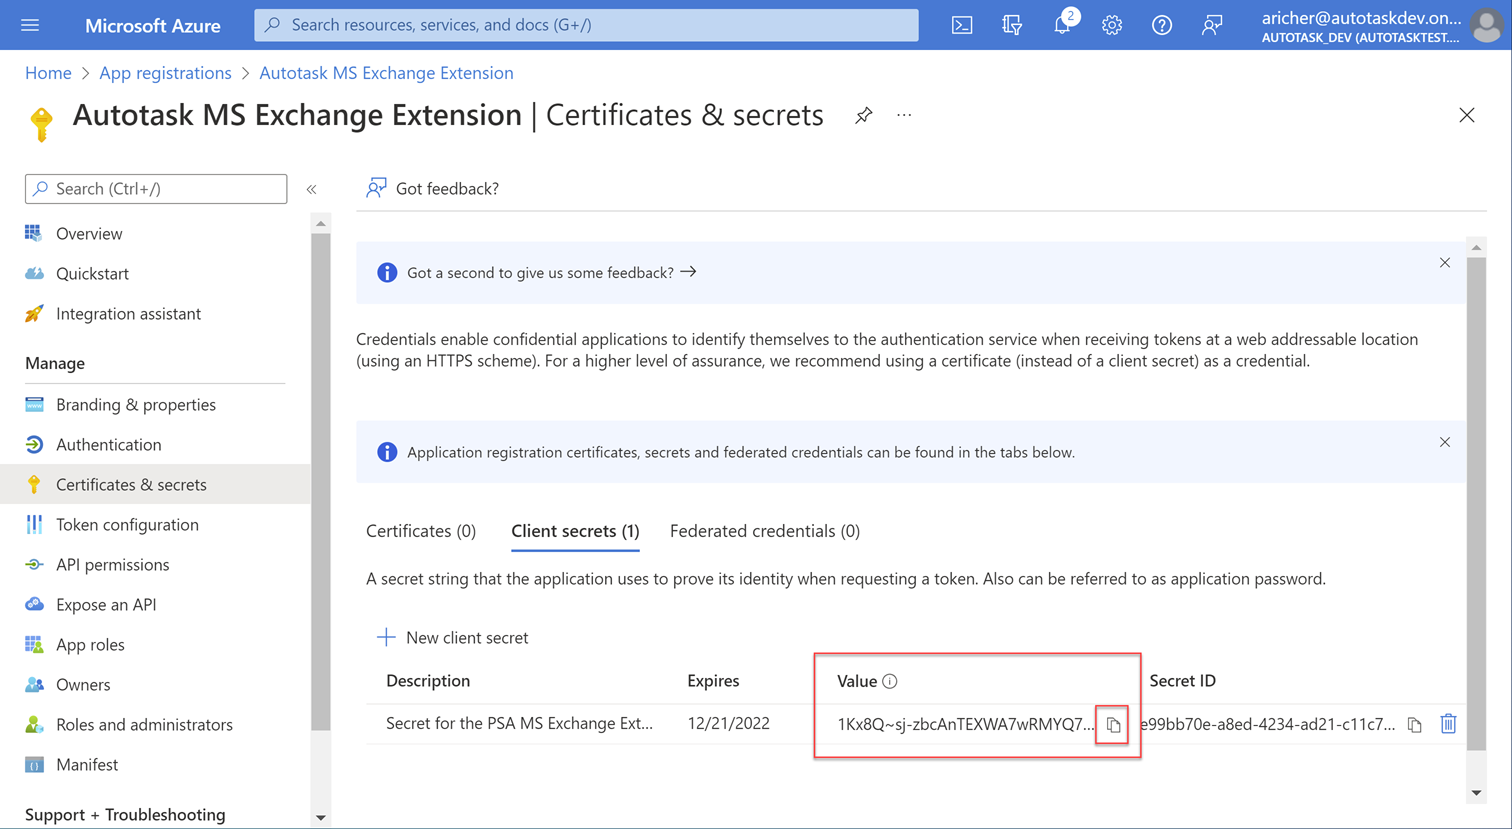Dismiss the feedback request banner
The width and height of the screenshot is (1512, 829).
1445,263
